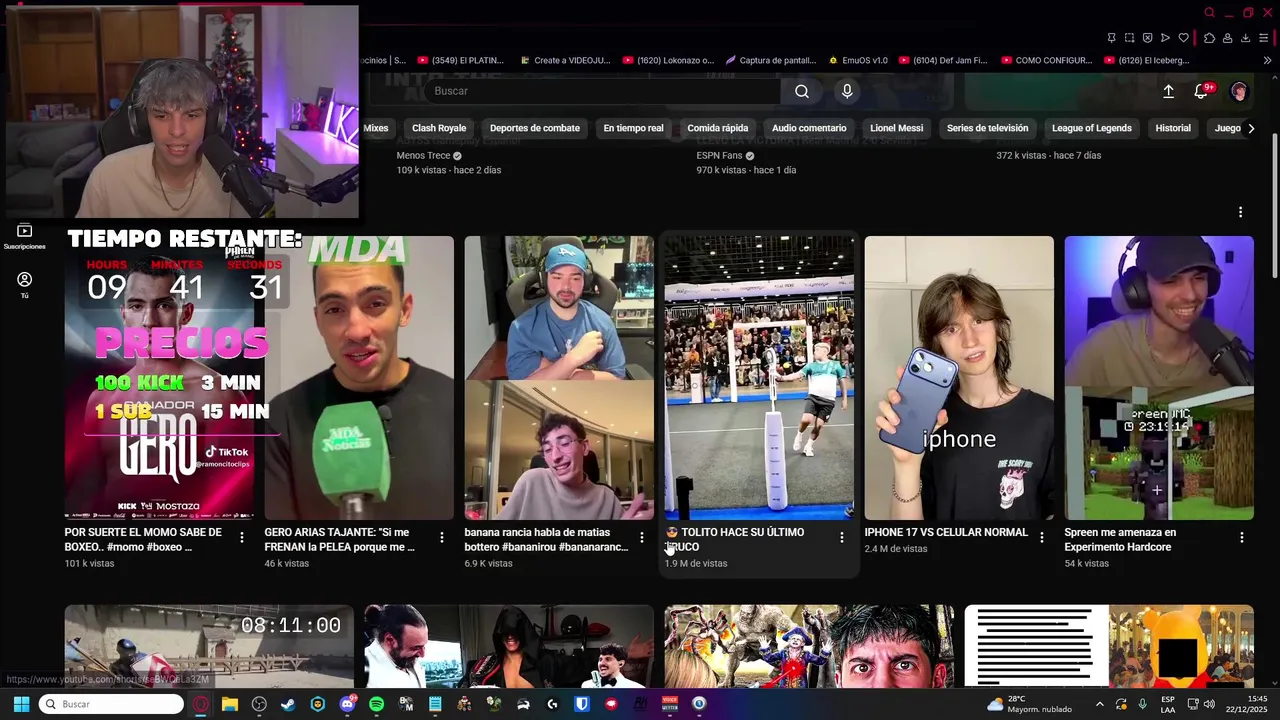The image size is (1280, 720).
Task: Select the Lionel Messi chip
Action: pyautogui.click(x=896, y=128)
